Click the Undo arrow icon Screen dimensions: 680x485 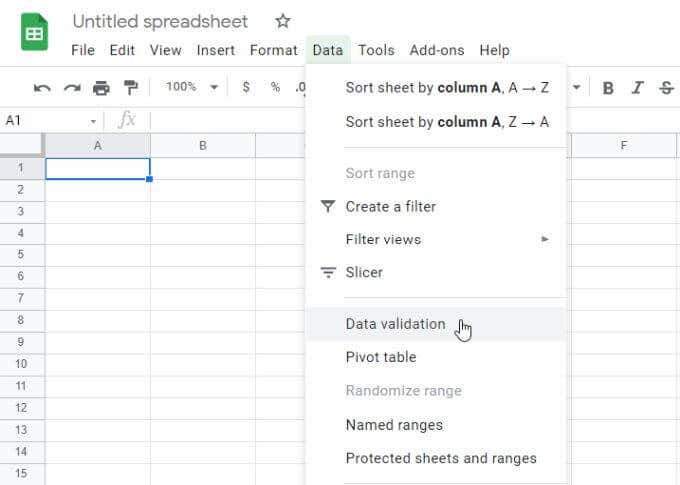(x=42, y=88)
